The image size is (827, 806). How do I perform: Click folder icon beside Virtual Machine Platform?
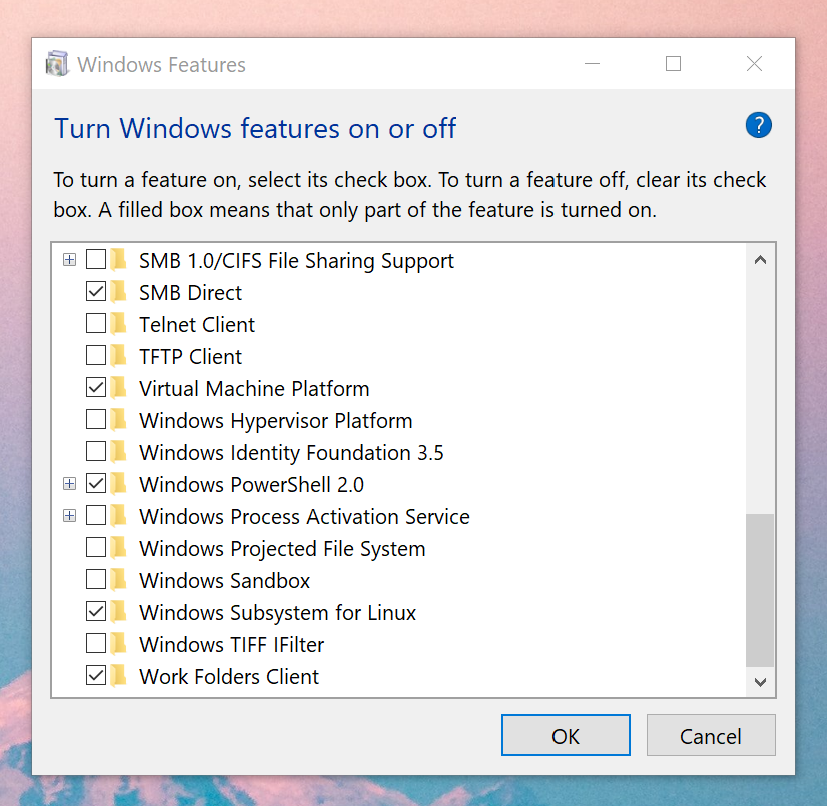119,388
